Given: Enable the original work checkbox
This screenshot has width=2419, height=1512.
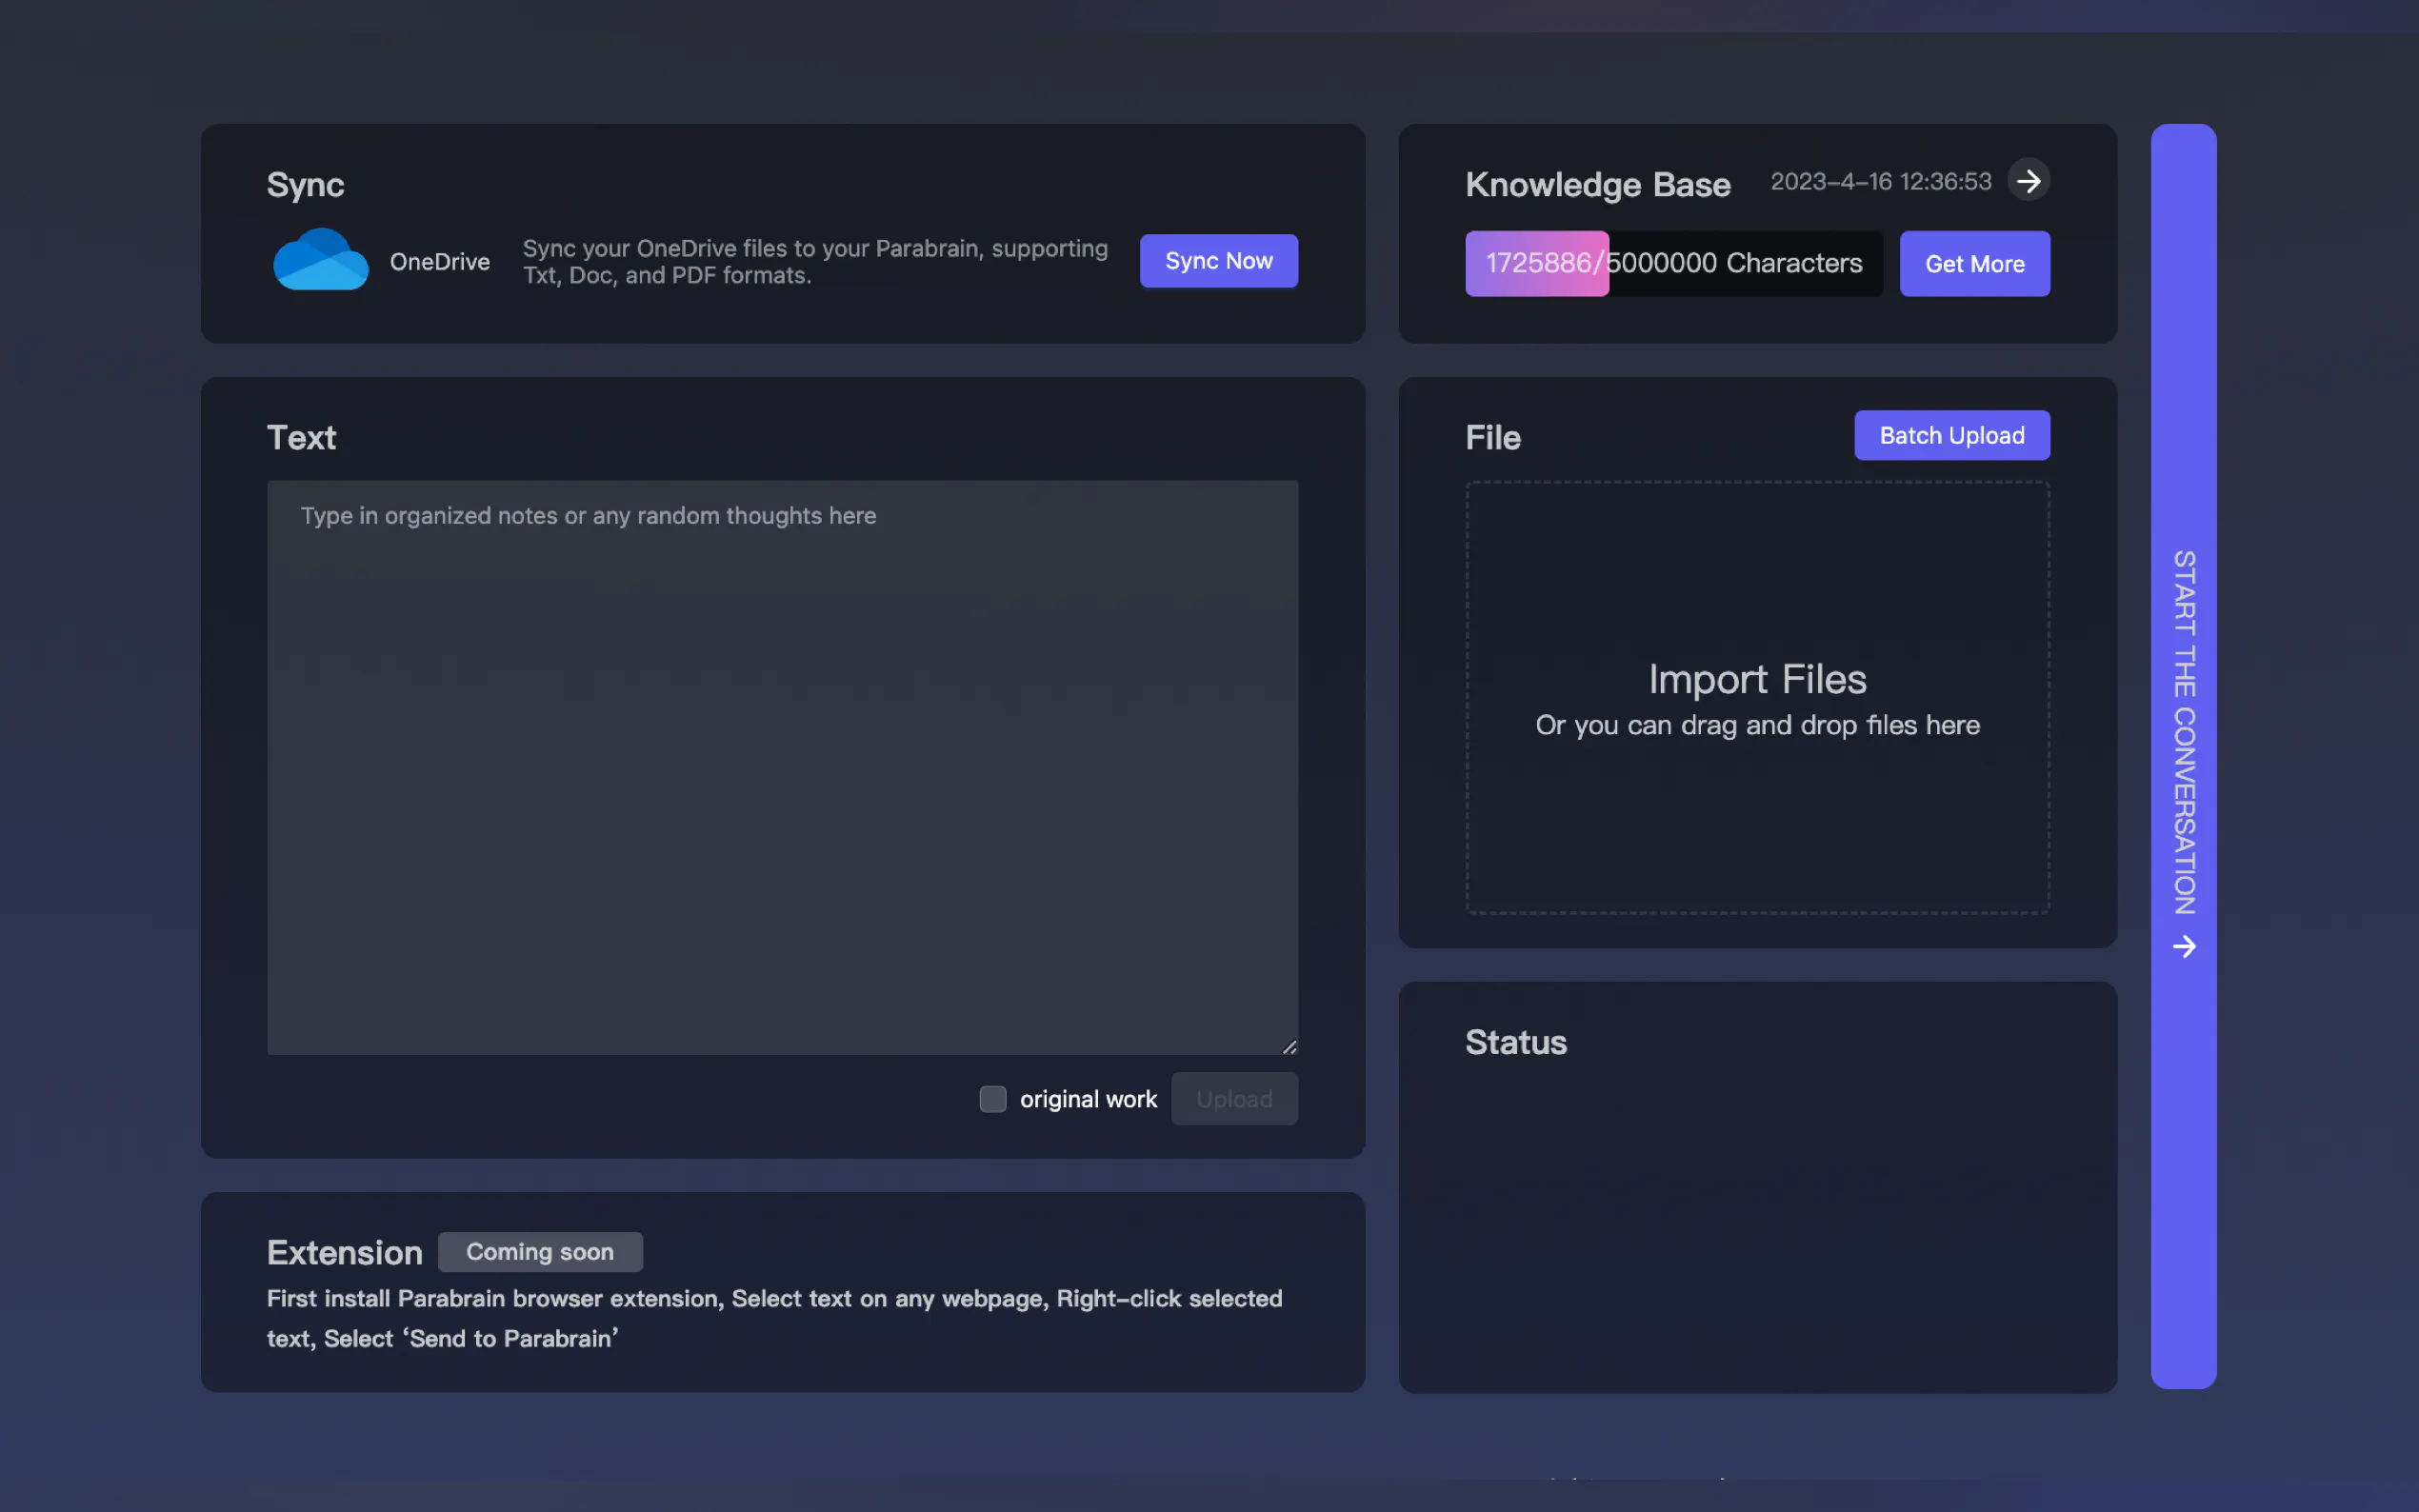Looking at the screenshot, I should pos(992,1099).
